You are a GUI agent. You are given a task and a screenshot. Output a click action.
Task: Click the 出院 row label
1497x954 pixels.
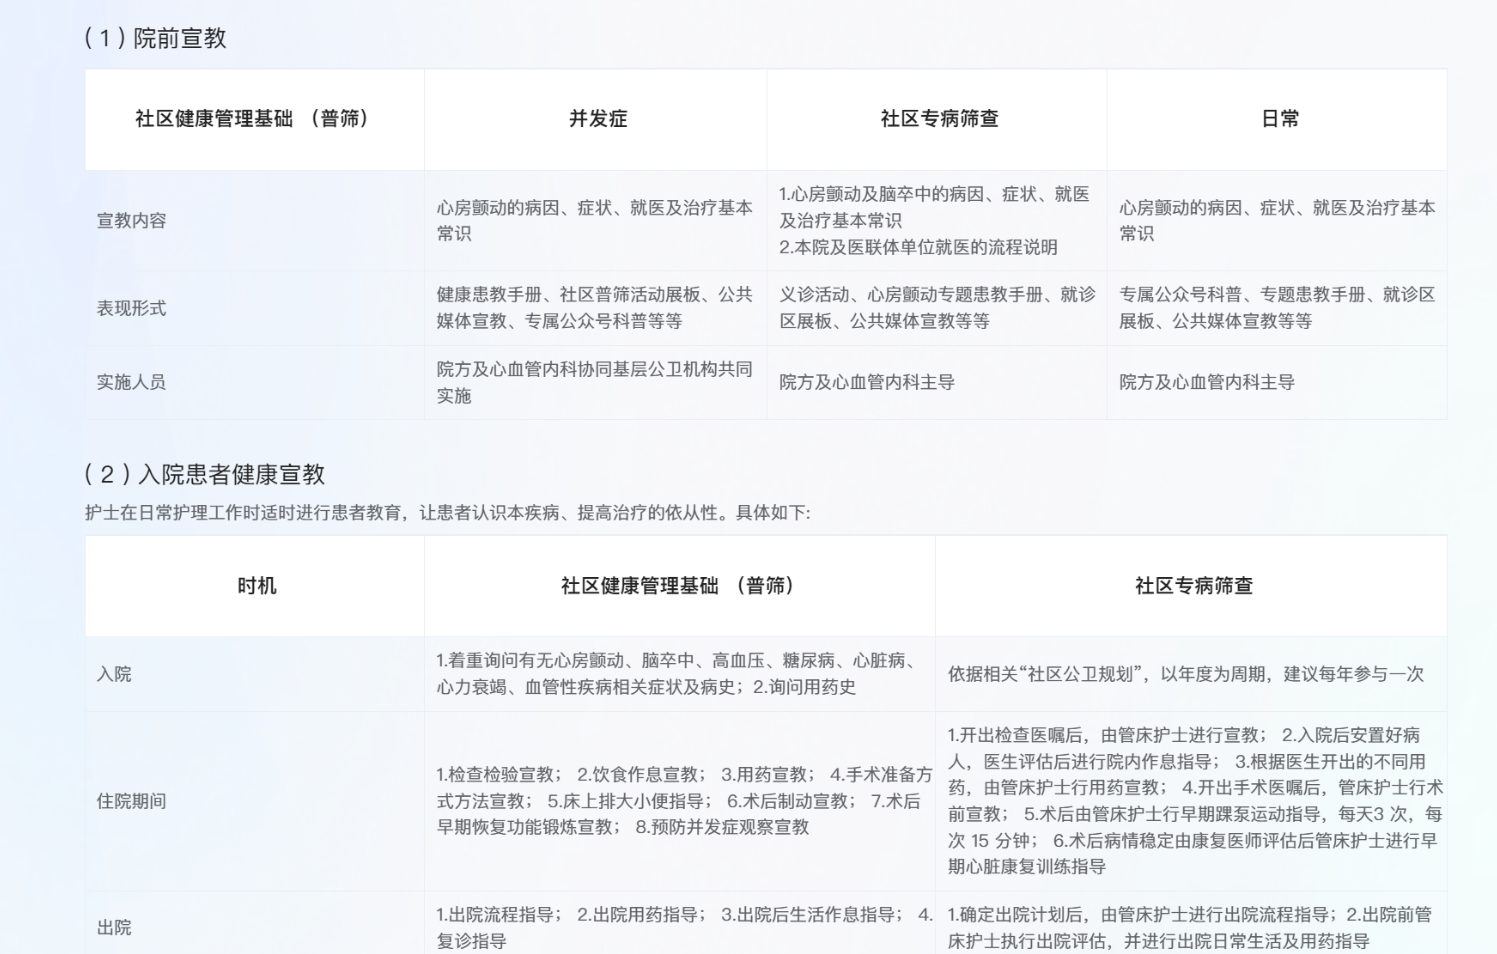tap(114, 927)
